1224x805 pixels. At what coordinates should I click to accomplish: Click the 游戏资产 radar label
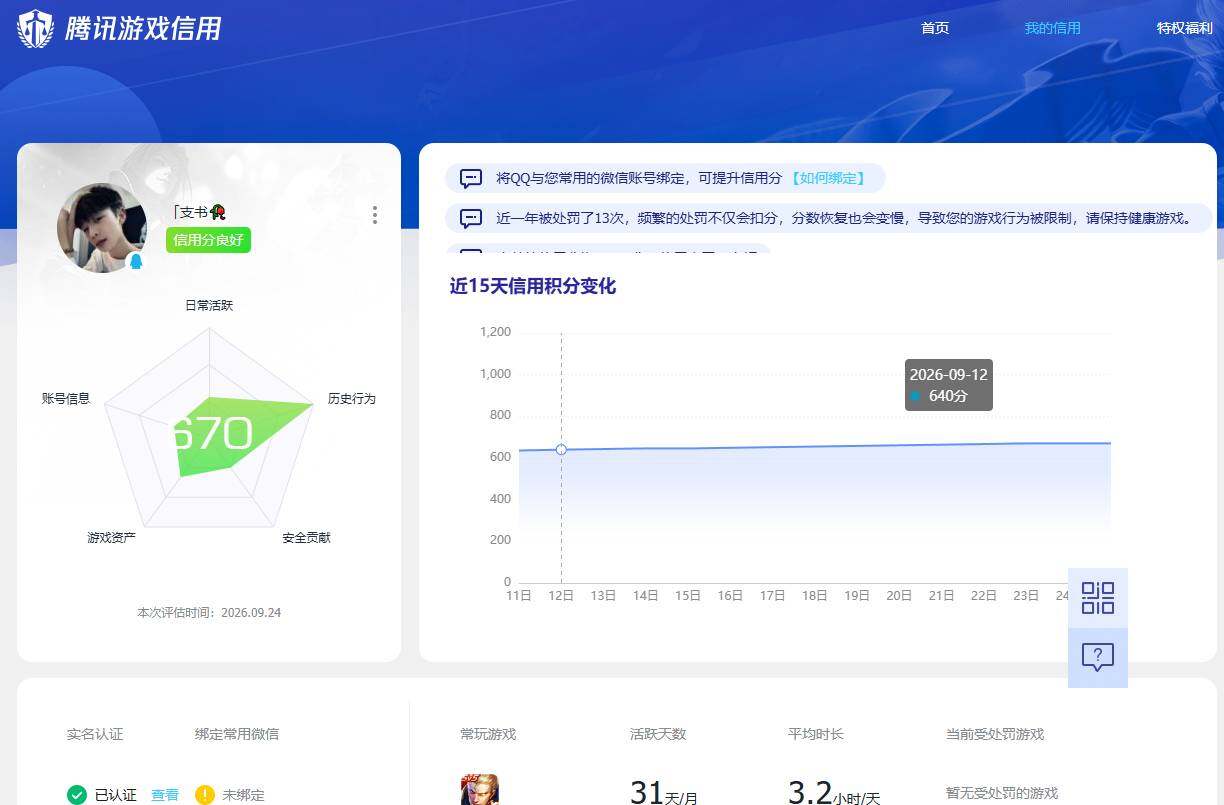pos(112,538)
